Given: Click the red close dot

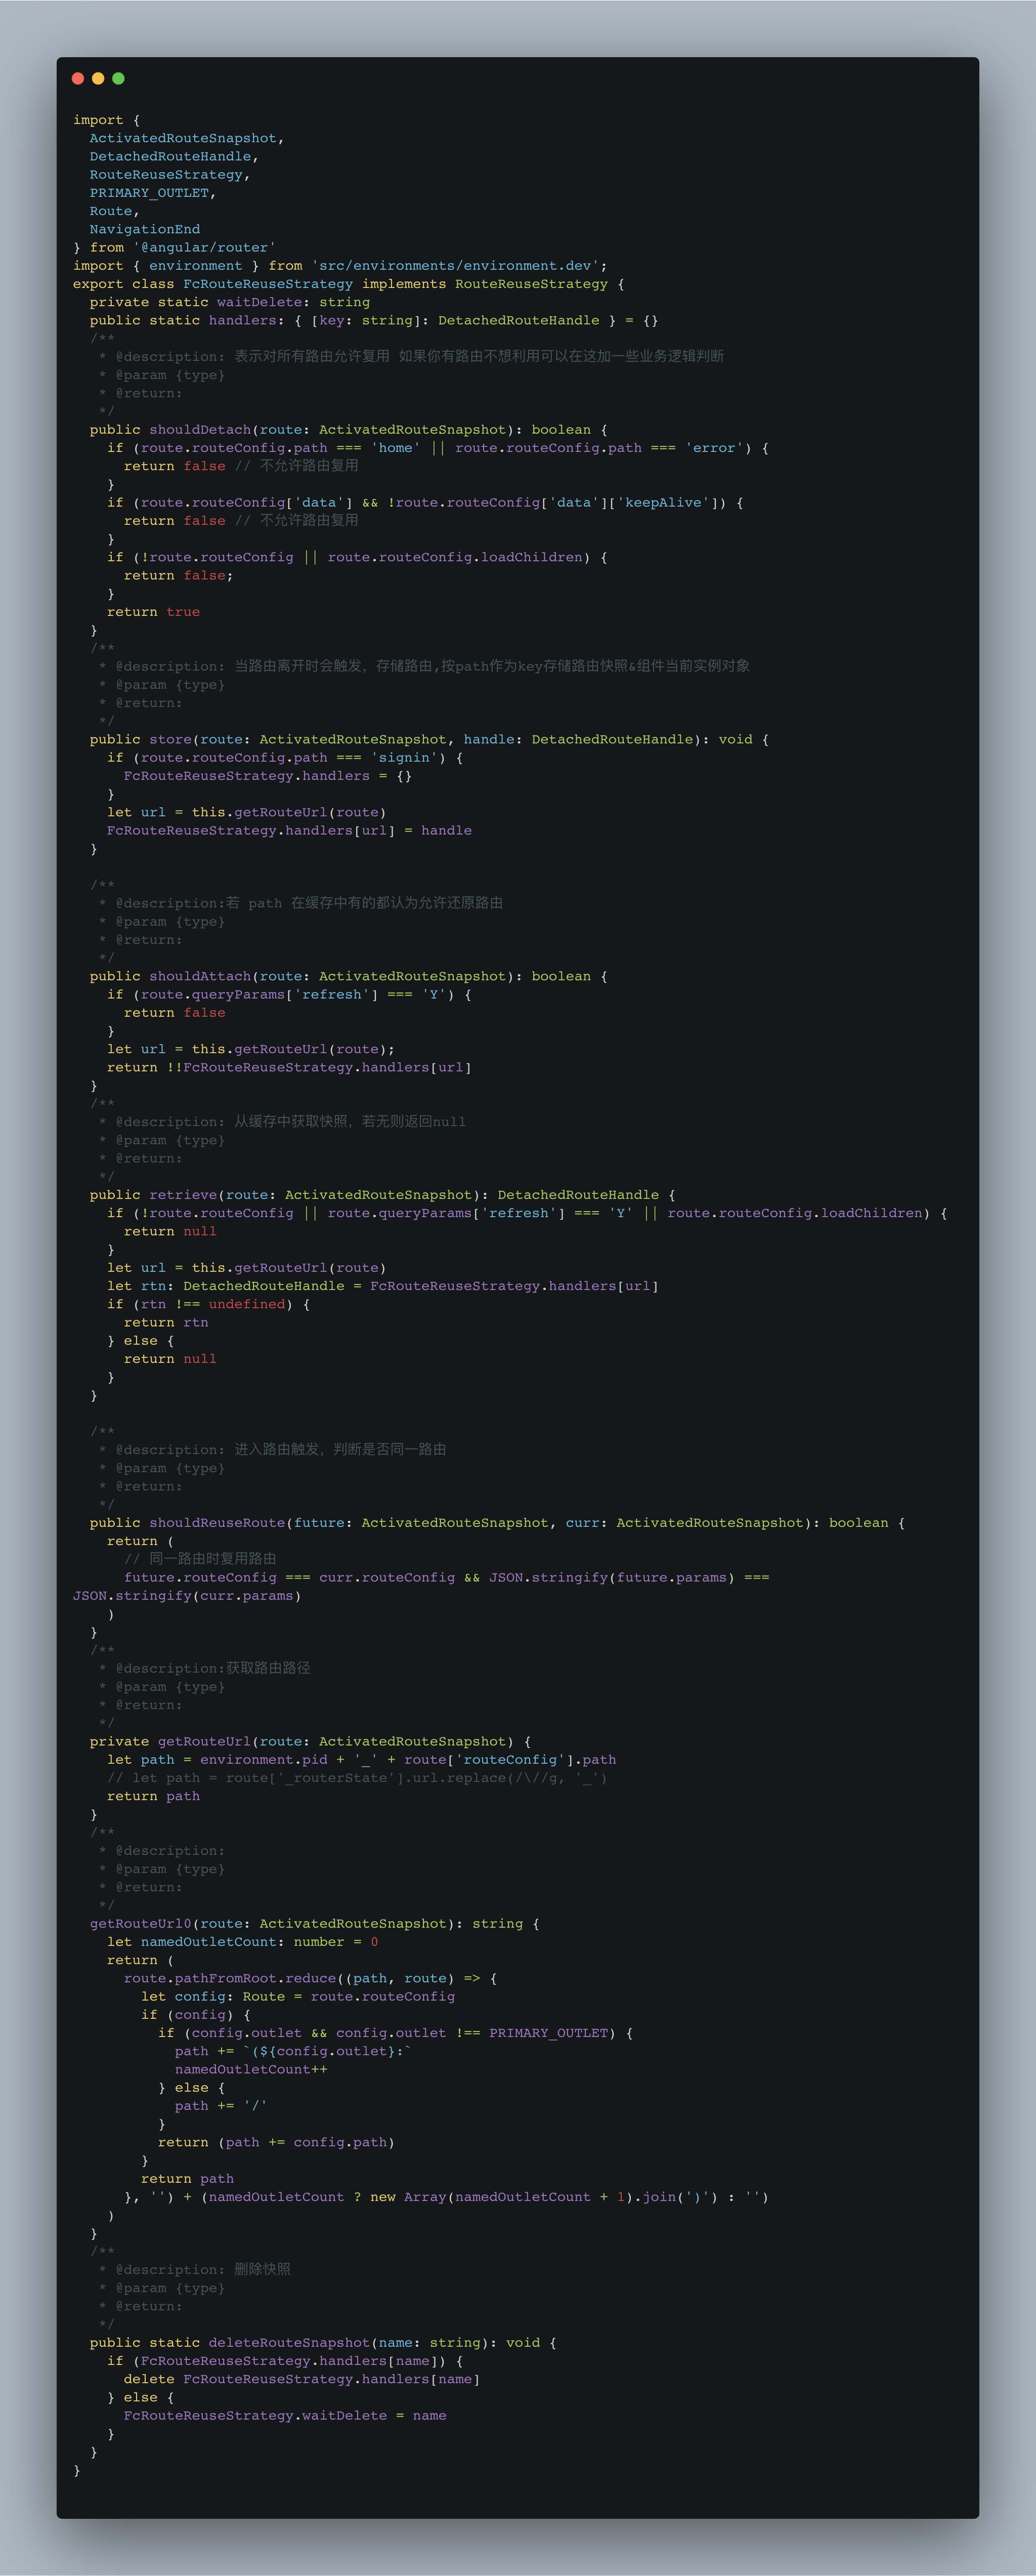Looking at the screenshot, I should click(78, 78).
